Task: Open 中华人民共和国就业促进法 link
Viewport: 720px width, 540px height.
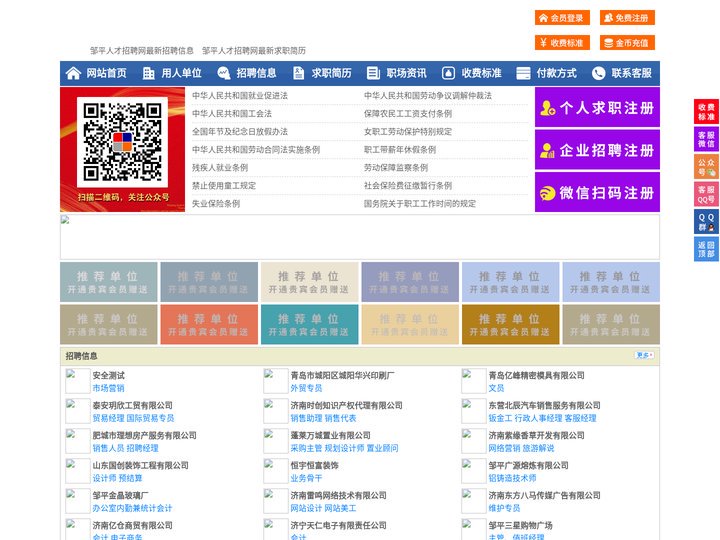Action: [240, 96]
